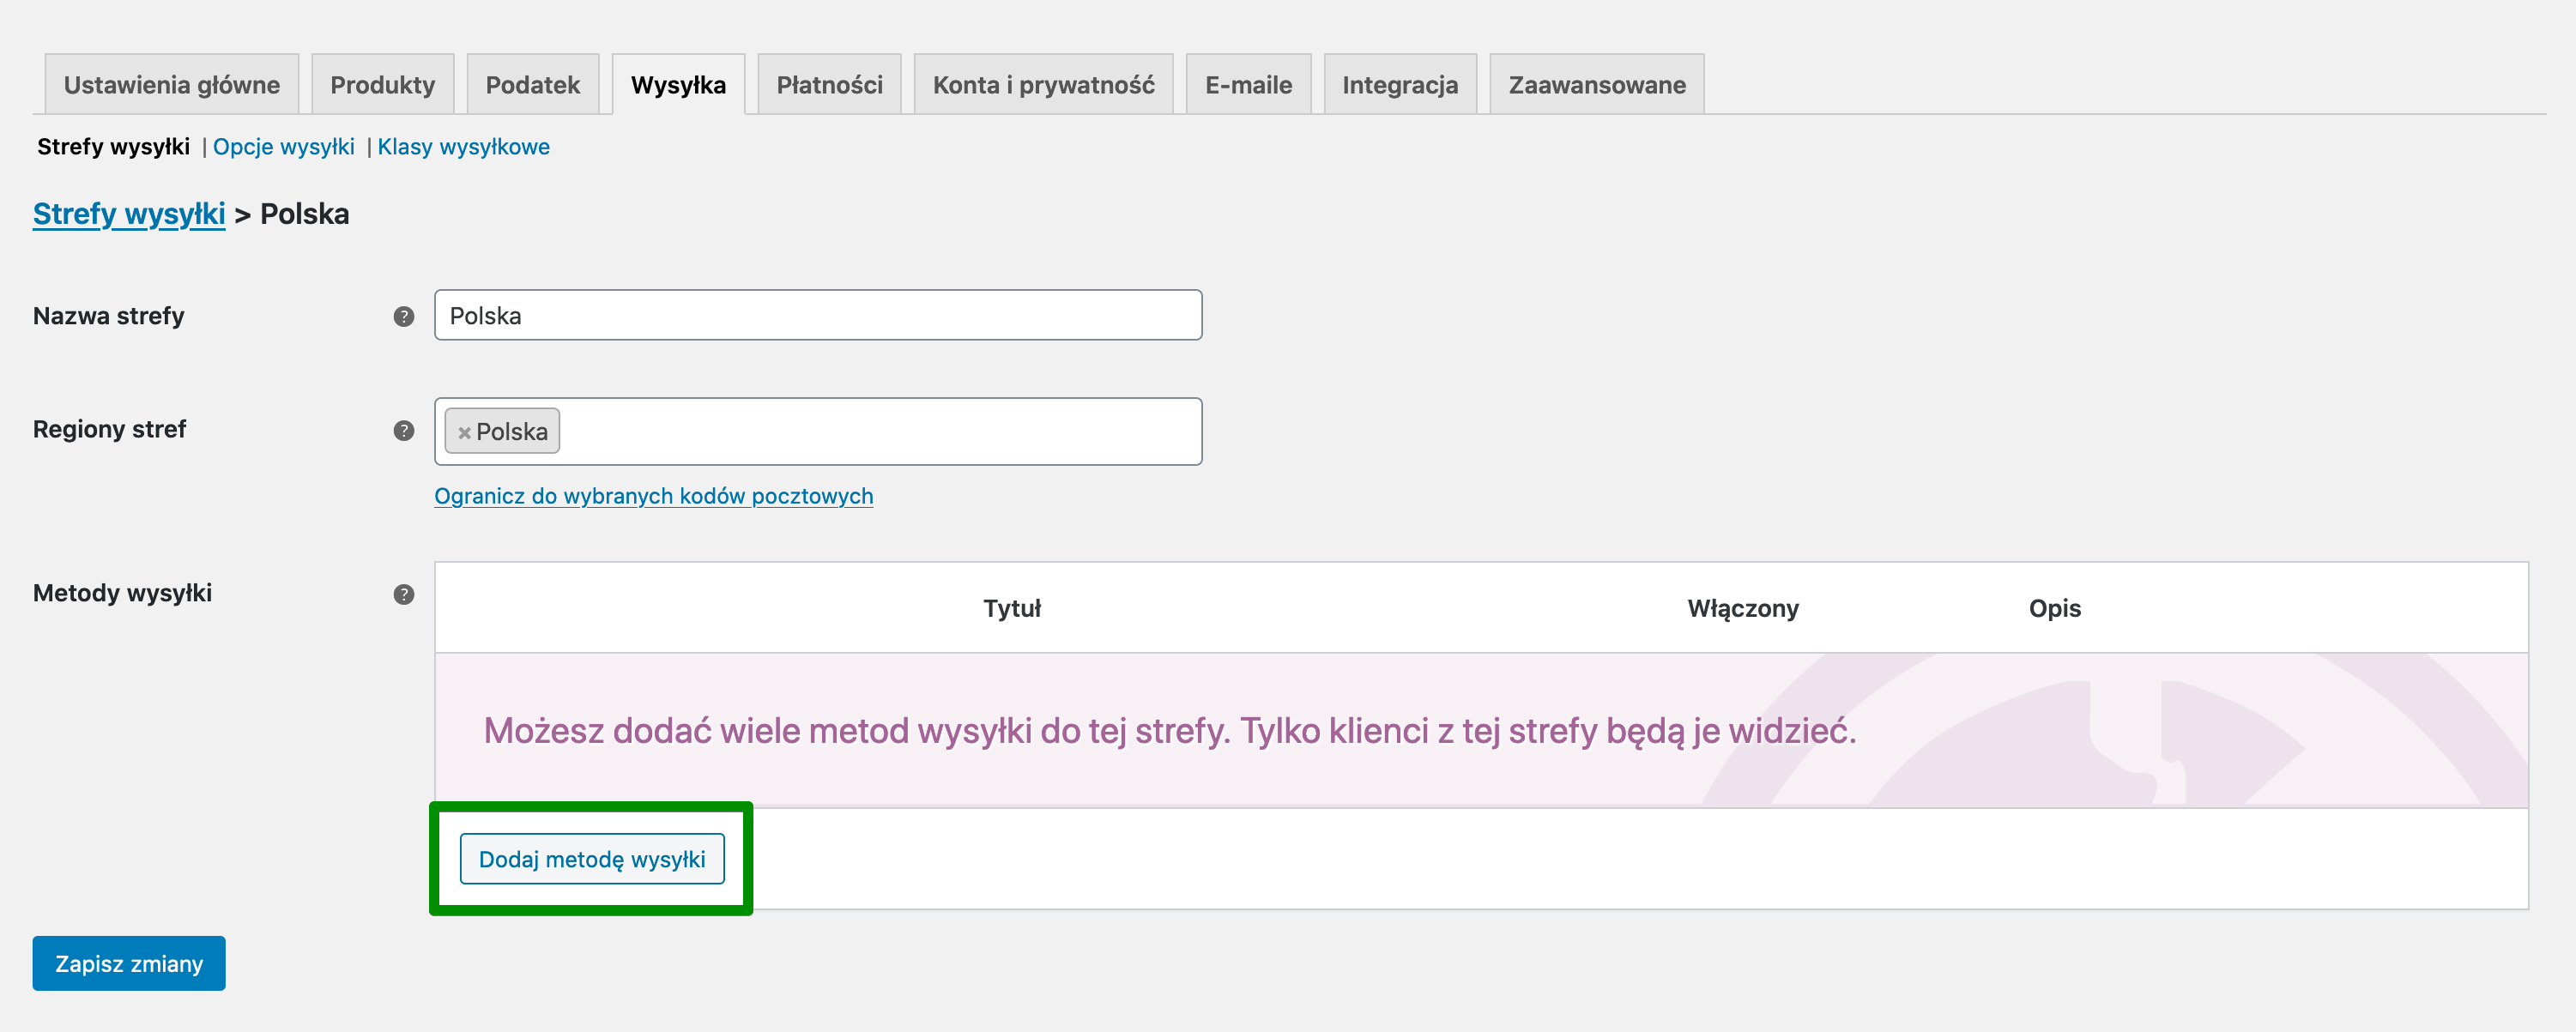Open the Zaawansowane tab
This screenshot has height=1032, width=2576.
(1597, 84)
